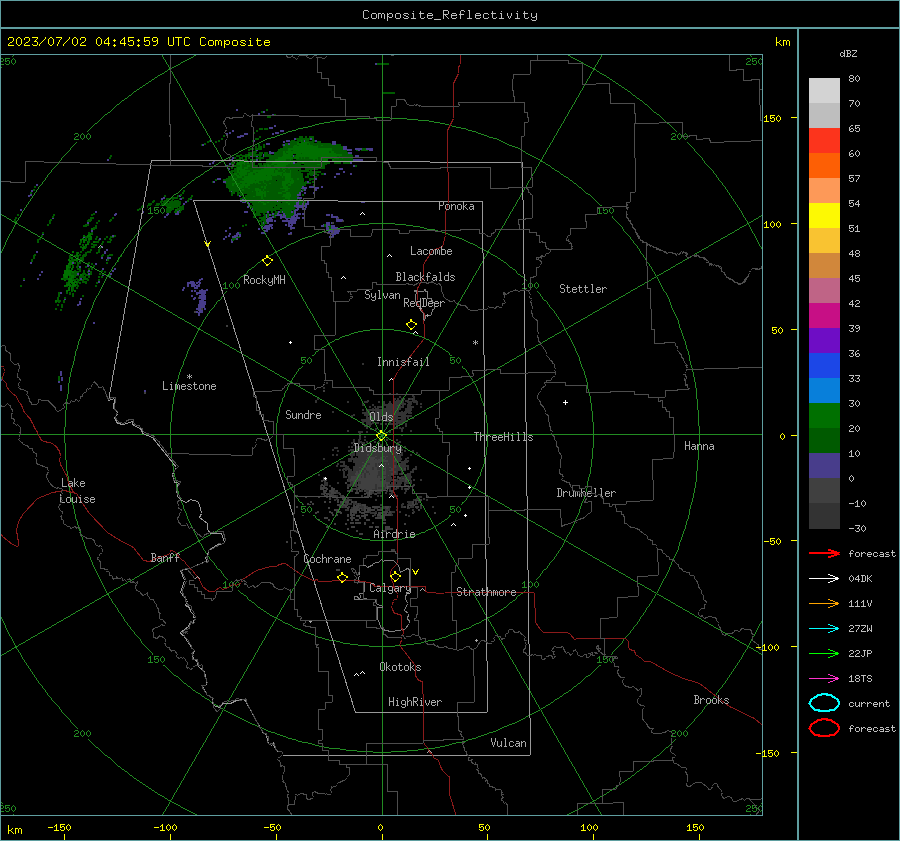This screenshot has height=841, width=900.
Task: Select the cyan 27ZW arrow legend icon
Action: 824,629
